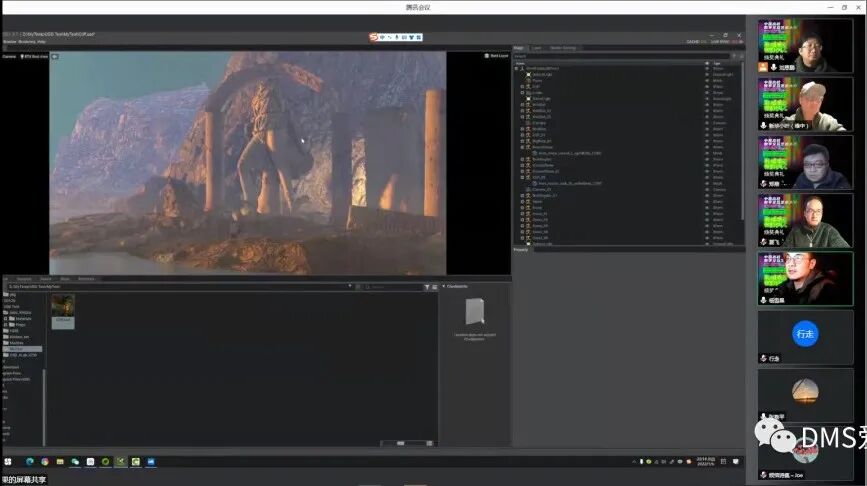Open WeChat from the taskbar
The height and width of the screenshot is (486, 867).
pos(75,462)
